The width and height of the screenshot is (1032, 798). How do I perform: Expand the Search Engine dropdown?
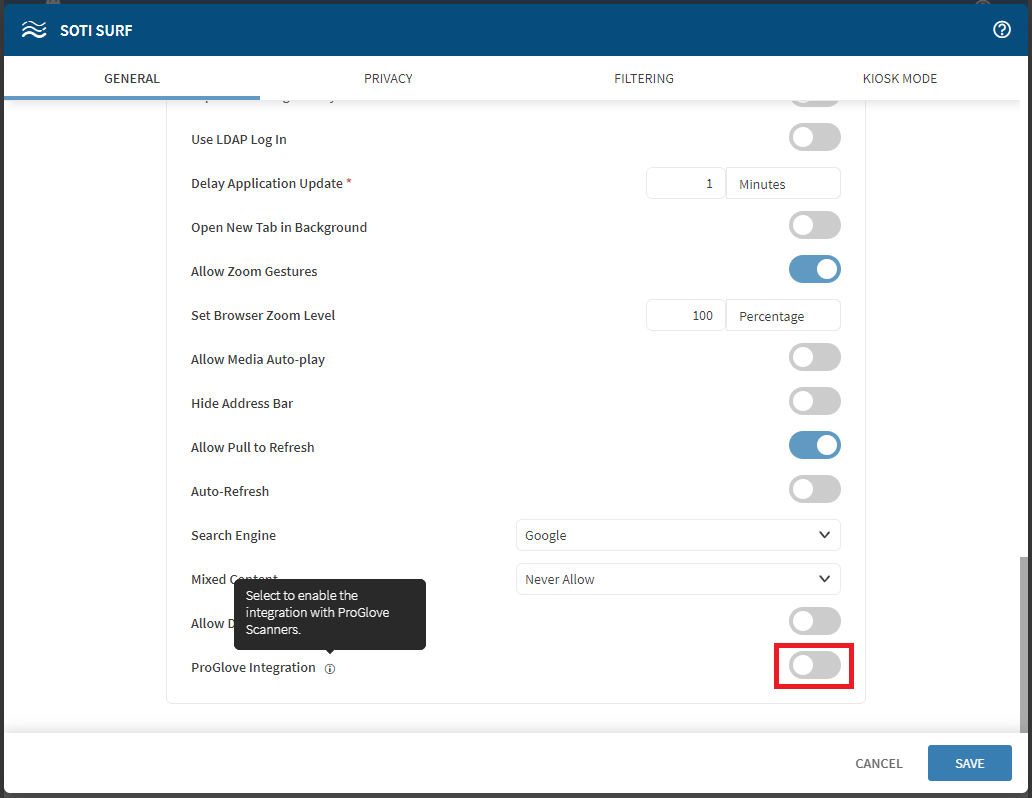point(678,535)
